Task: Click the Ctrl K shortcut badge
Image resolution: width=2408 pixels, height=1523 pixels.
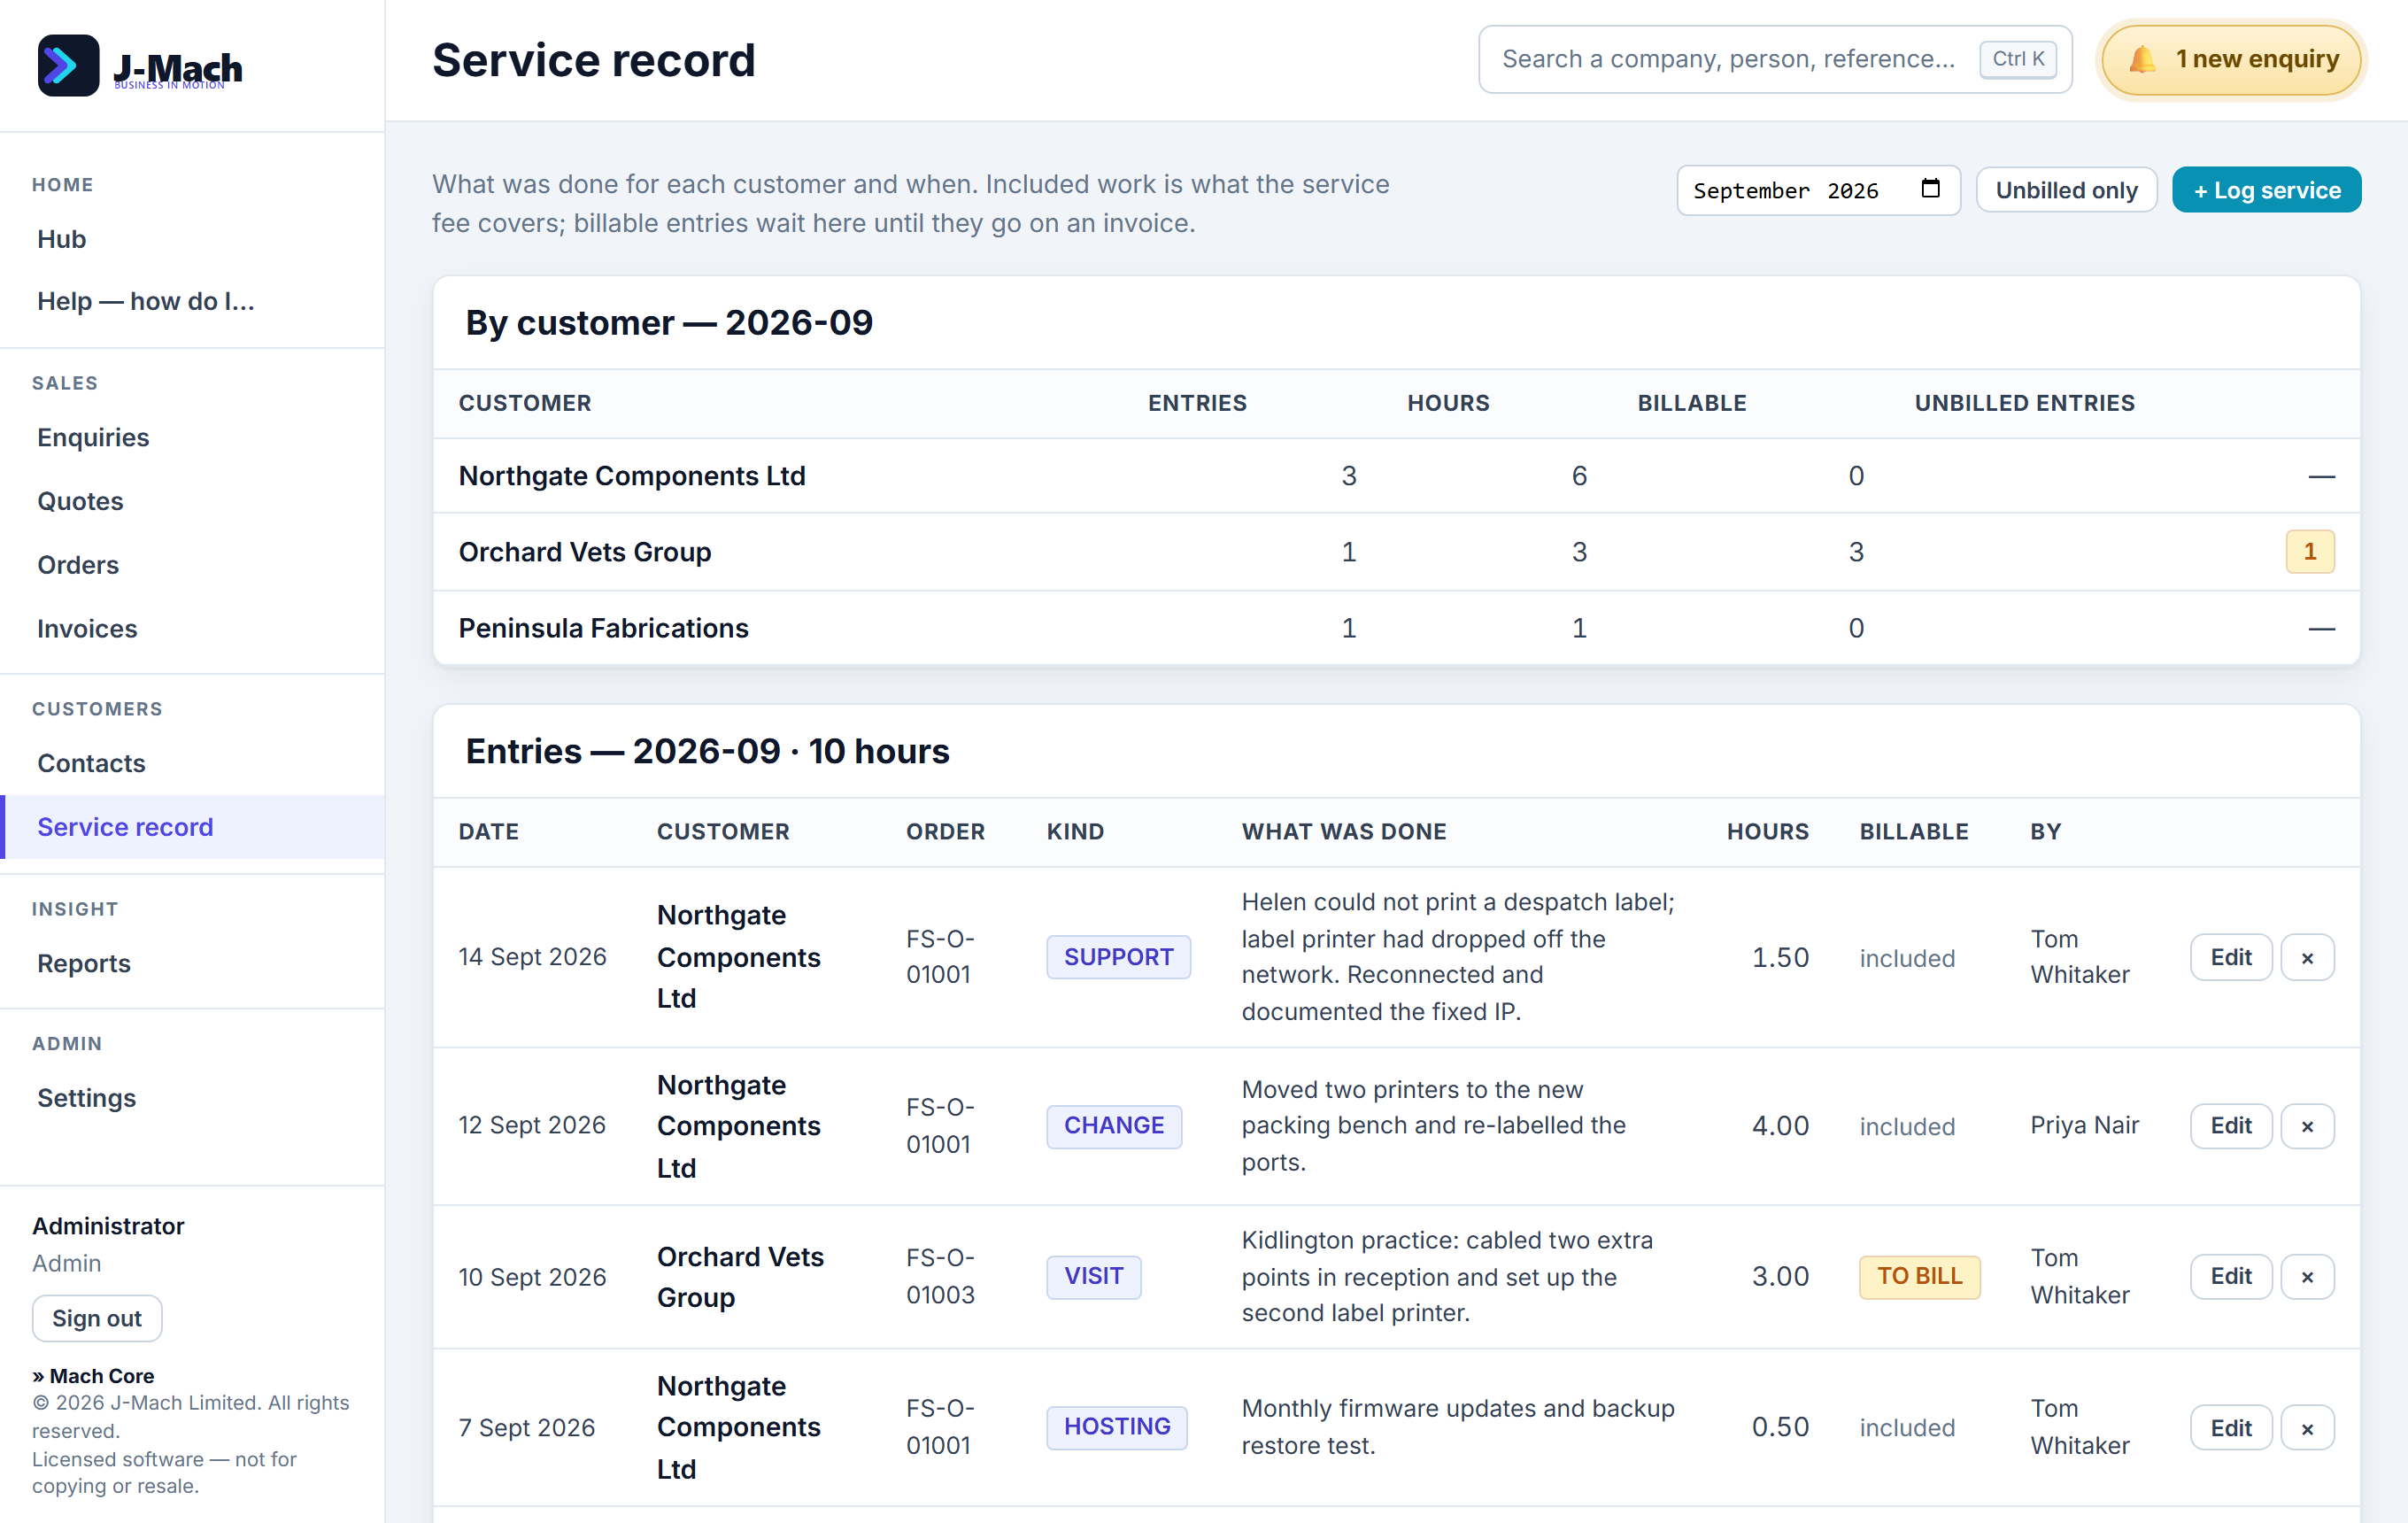Action: point(2018,59)
